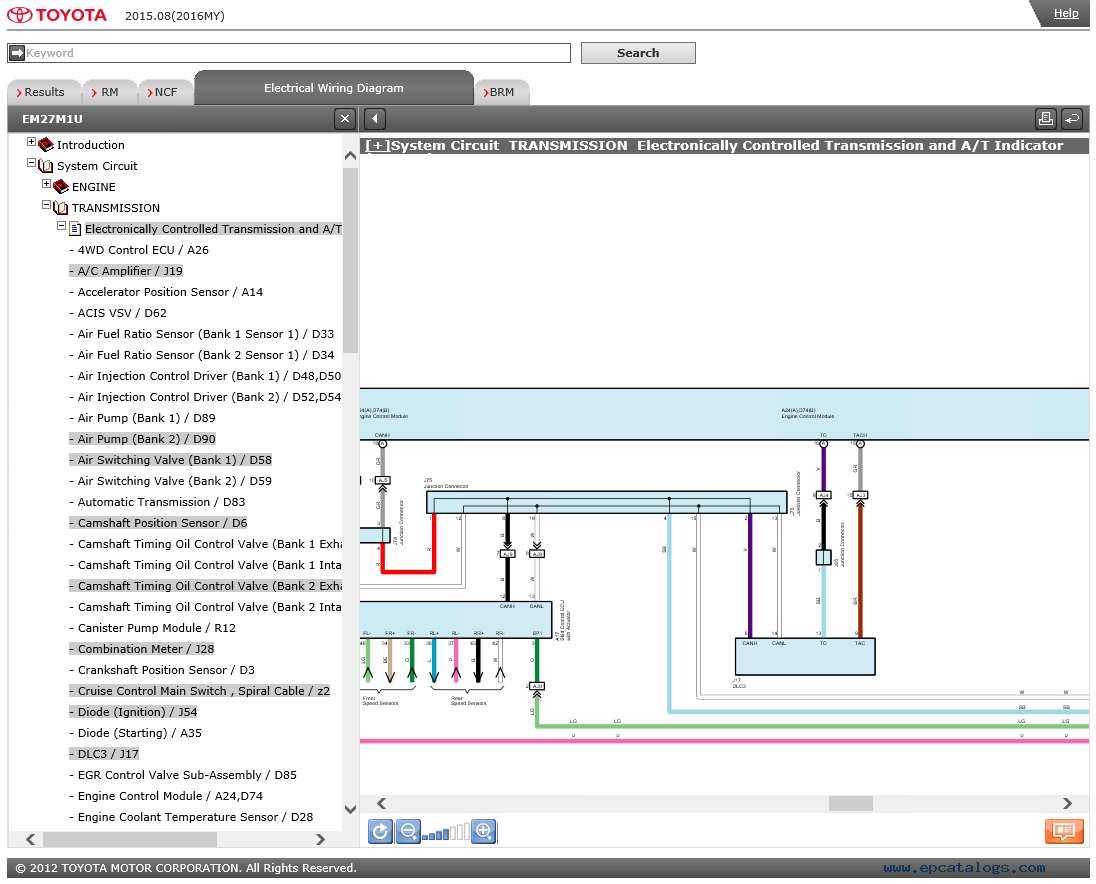Open the Help link
Screen dimensions: 1096x884
1066,13
